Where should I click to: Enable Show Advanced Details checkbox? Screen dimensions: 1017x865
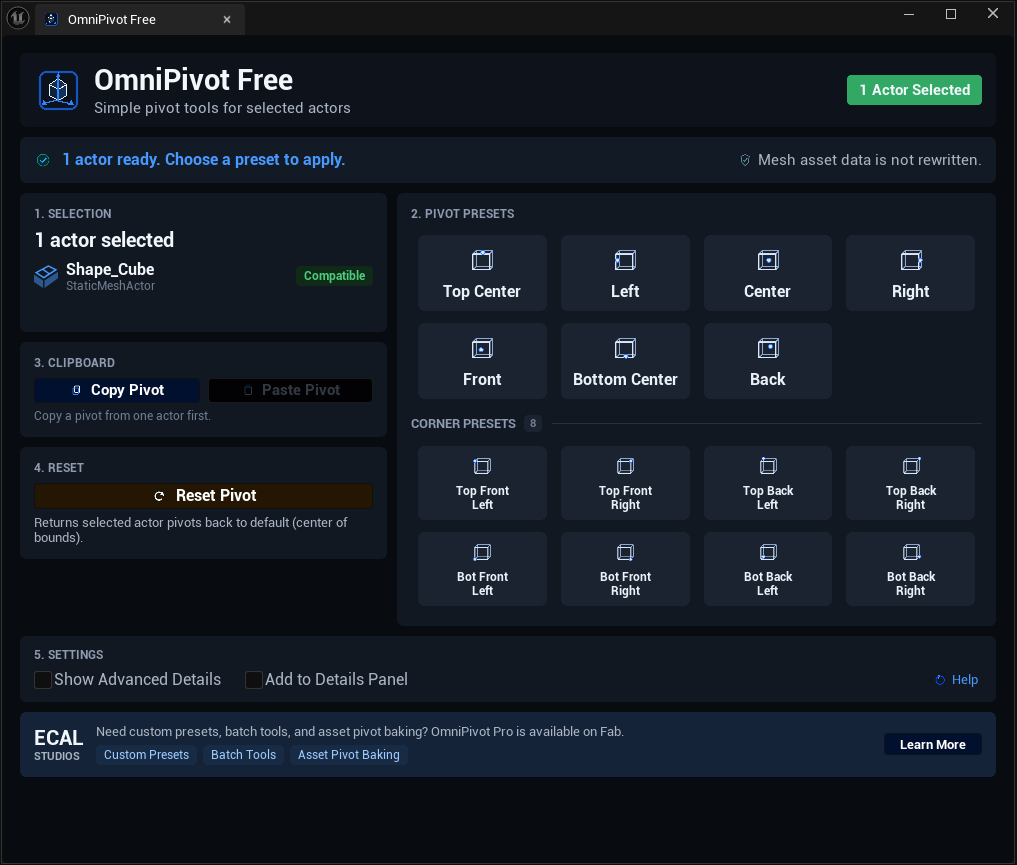click(43, 680)
